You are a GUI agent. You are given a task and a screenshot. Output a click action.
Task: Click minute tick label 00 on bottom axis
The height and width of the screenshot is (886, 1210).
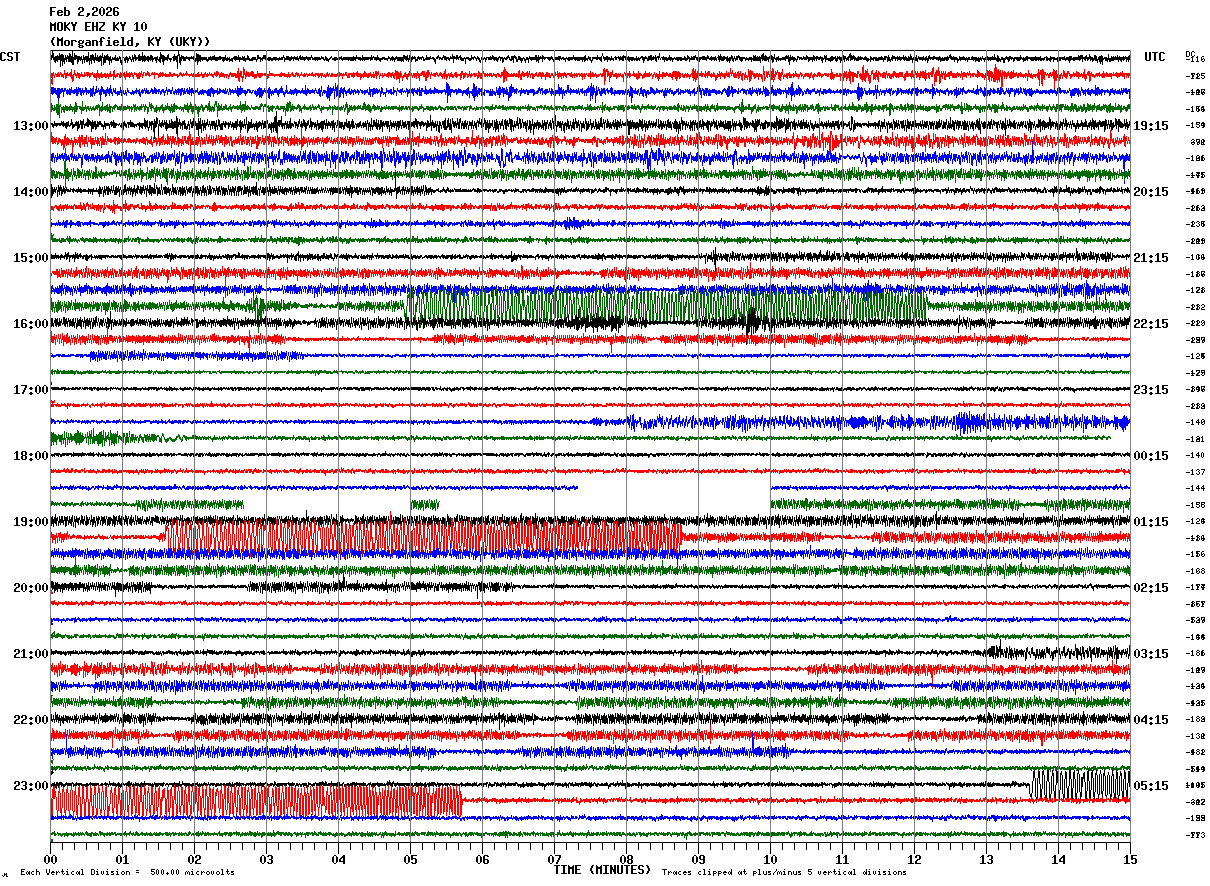[x=50, y=859]
